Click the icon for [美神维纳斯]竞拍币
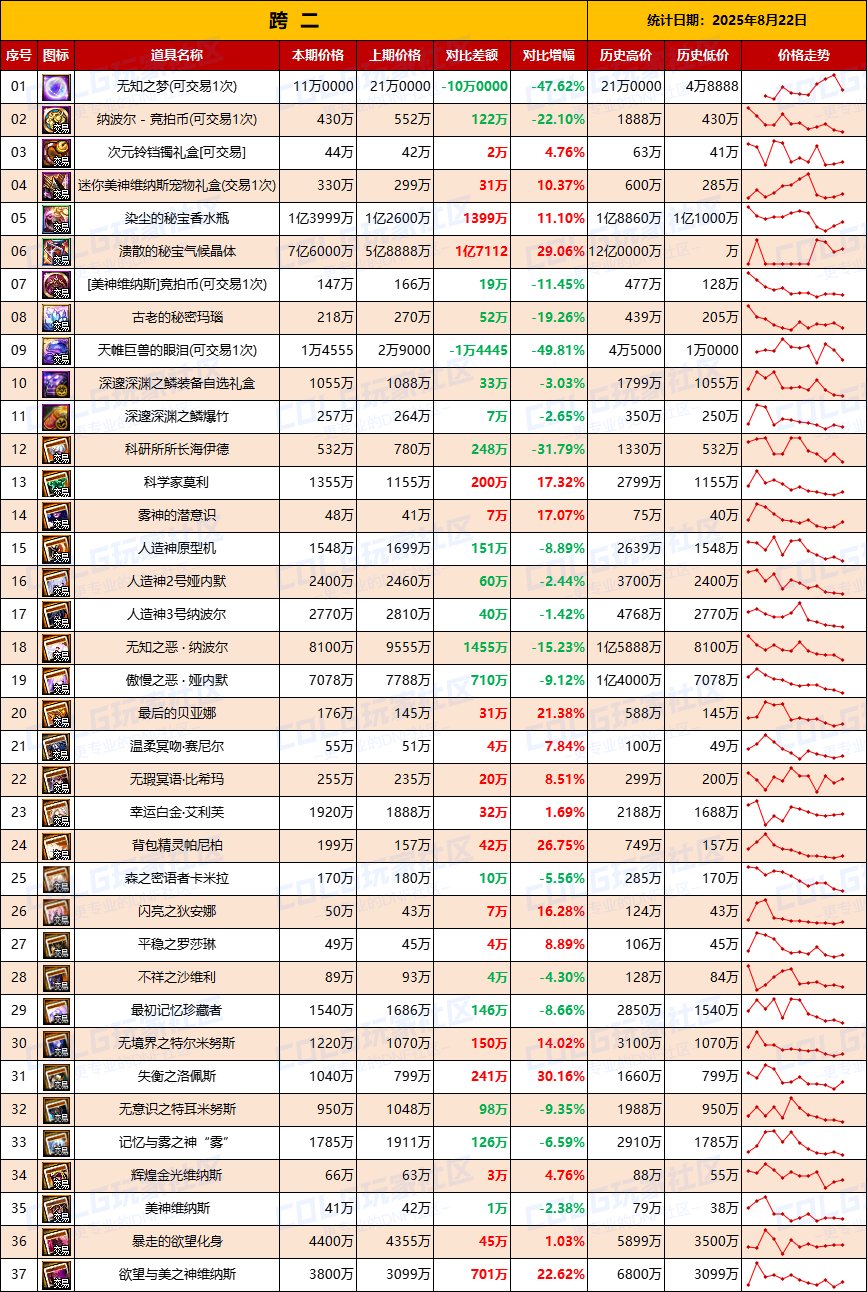The width and height of the screenshot is (867, 1292). tap(56, 285)
